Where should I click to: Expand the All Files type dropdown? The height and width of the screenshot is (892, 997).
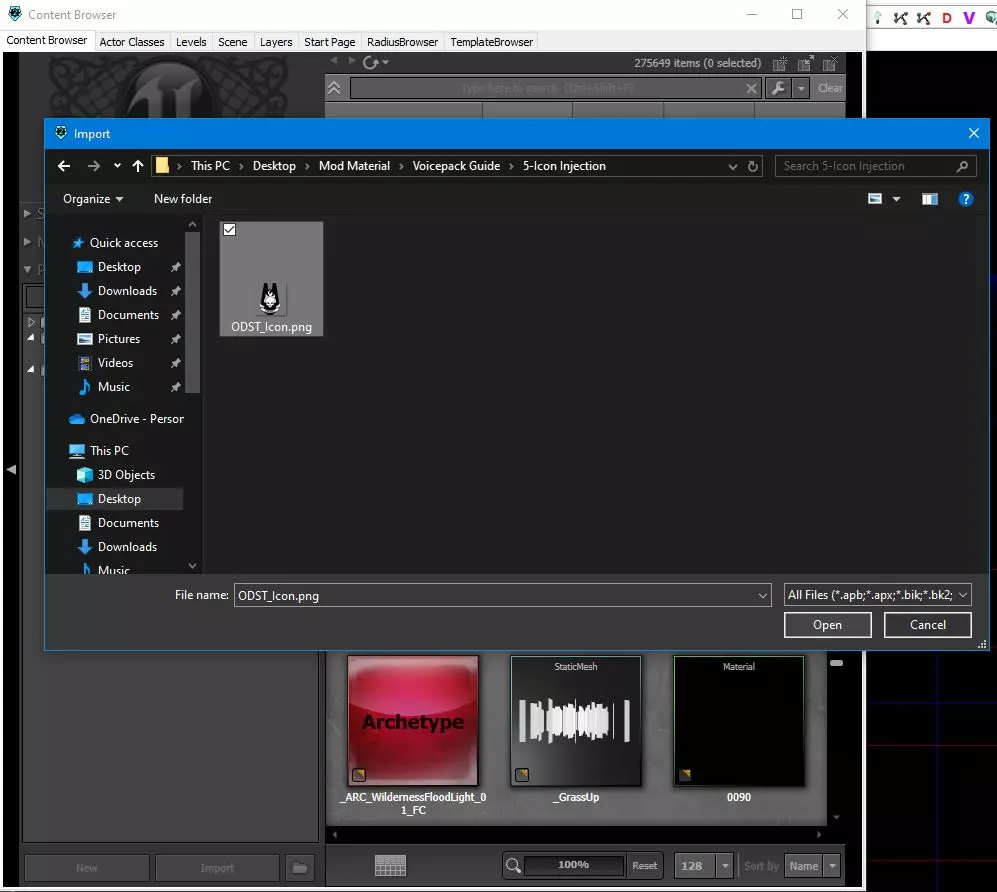click(x=877, y=595)
